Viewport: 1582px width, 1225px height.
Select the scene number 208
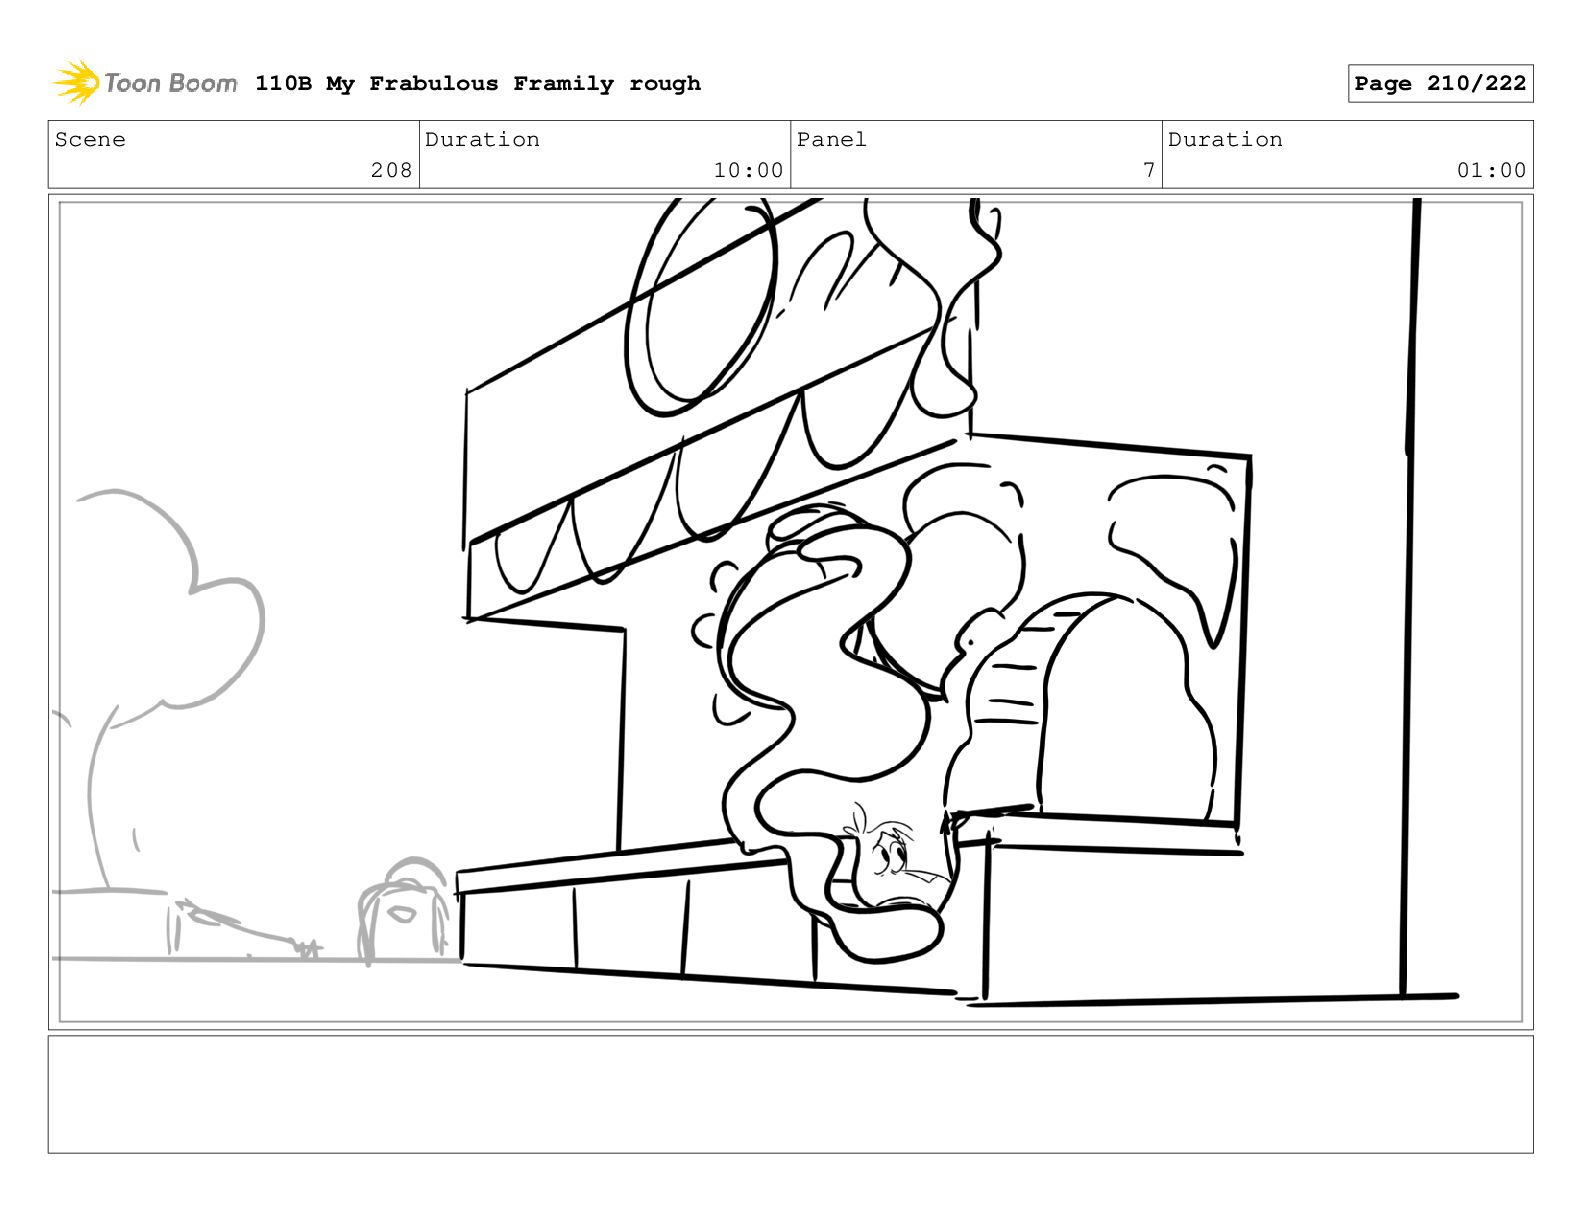point(391,171)
